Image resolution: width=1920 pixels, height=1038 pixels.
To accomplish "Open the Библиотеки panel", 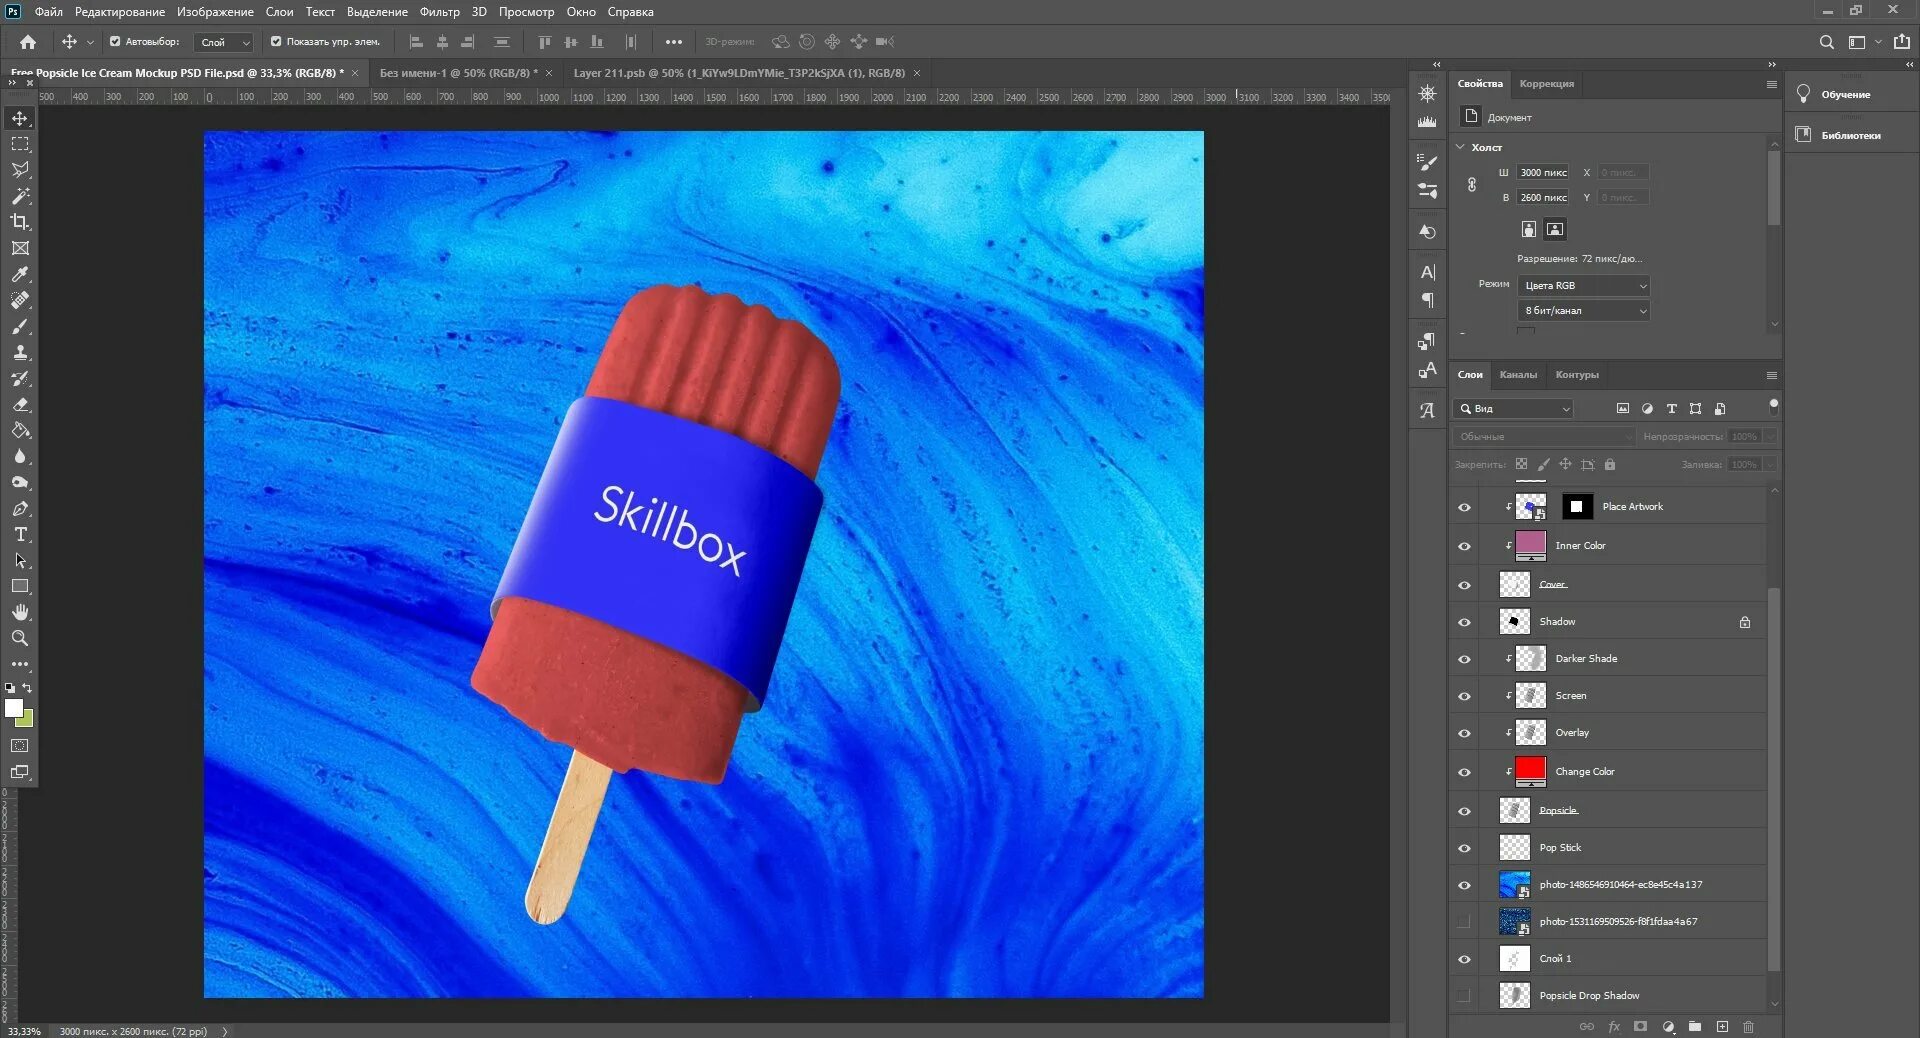I will pyautogui.click(x=1850, y=135).
